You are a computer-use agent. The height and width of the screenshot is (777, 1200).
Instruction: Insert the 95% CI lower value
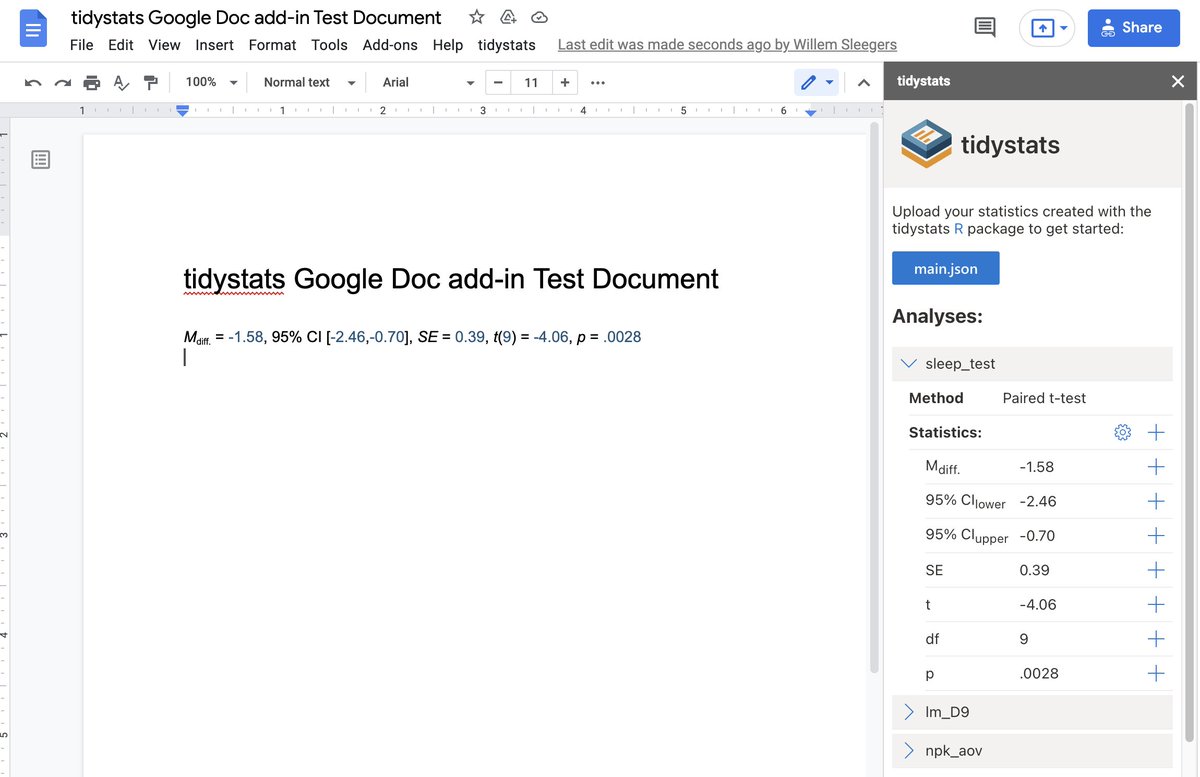point(1156,501)
